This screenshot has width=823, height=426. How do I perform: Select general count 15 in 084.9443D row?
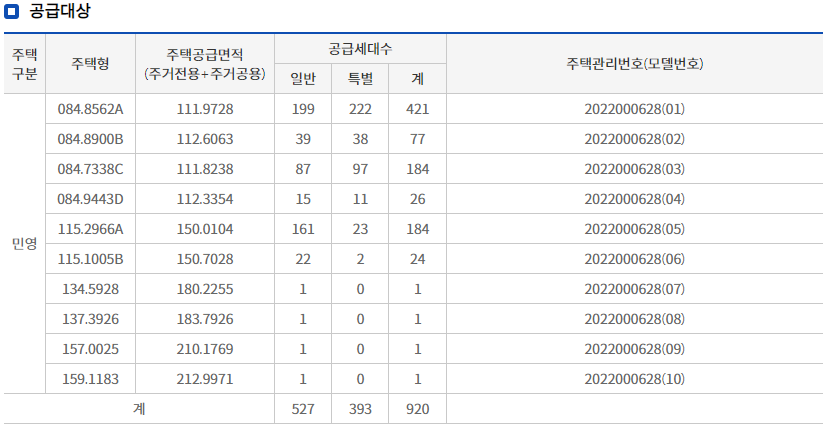303,199
